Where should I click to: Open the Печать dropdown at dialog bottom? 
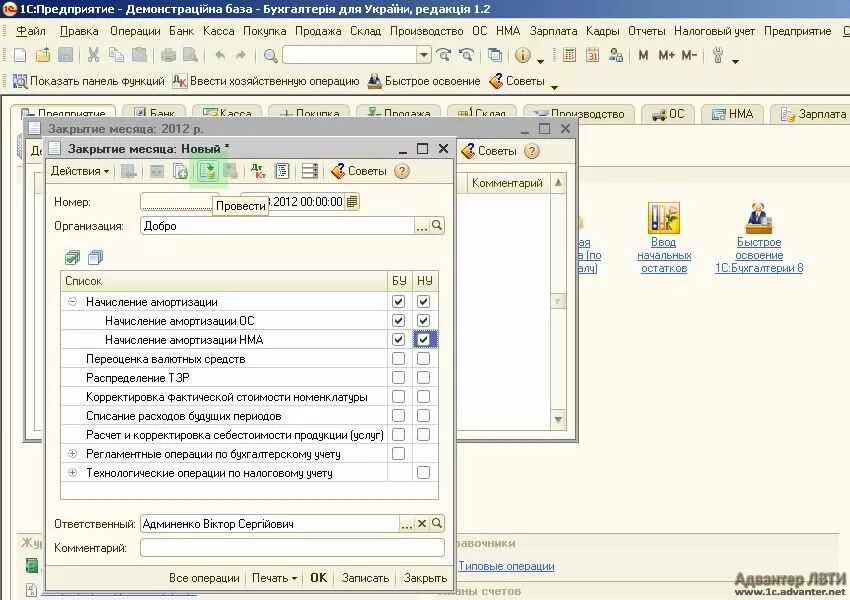(x=274, y=578)
